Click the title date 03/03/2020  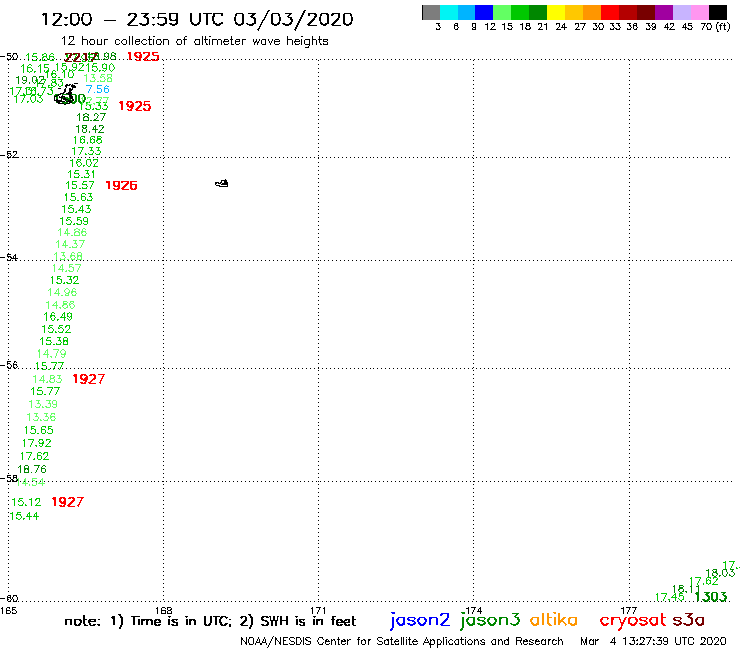pos(293,20)
